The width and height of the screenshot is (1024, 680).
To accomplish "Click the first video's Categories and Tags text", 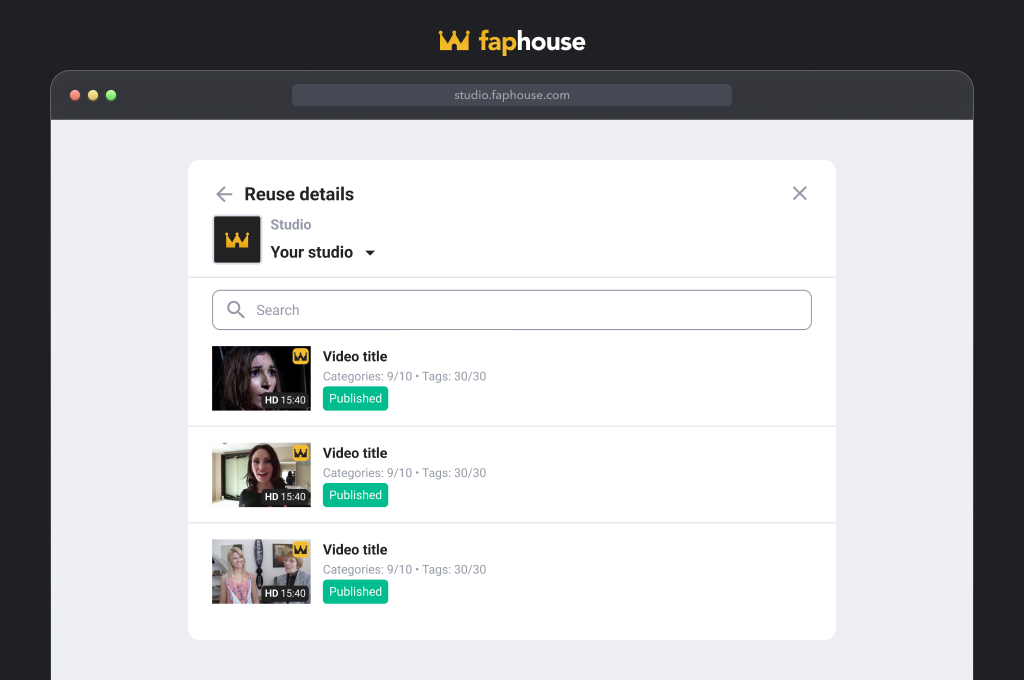I will (x=404, y=376).
